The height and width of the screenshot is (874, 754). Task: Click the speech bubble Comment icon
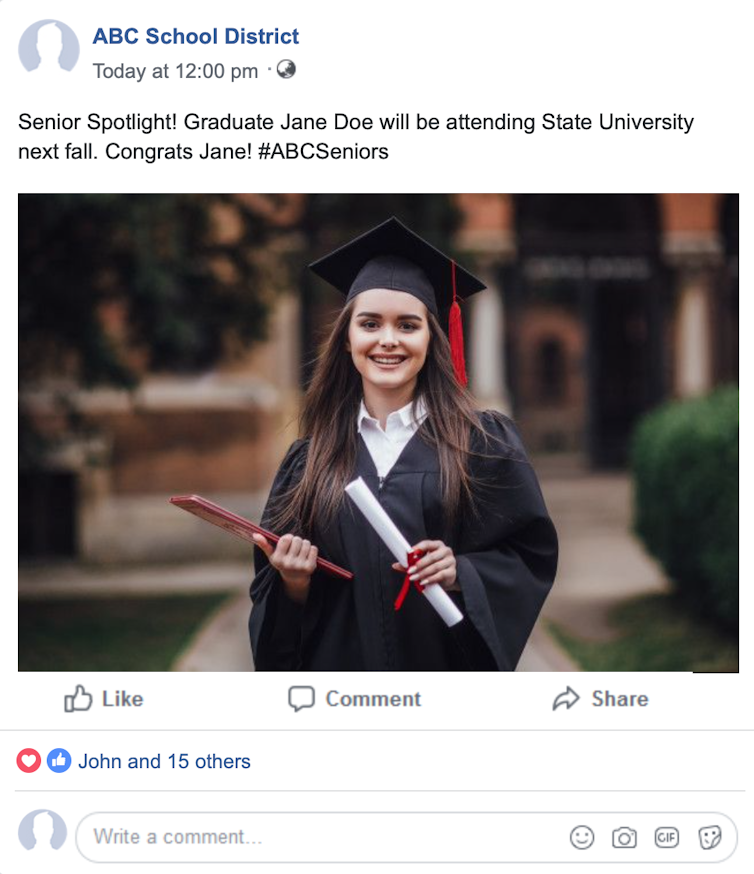coord(301,699)
